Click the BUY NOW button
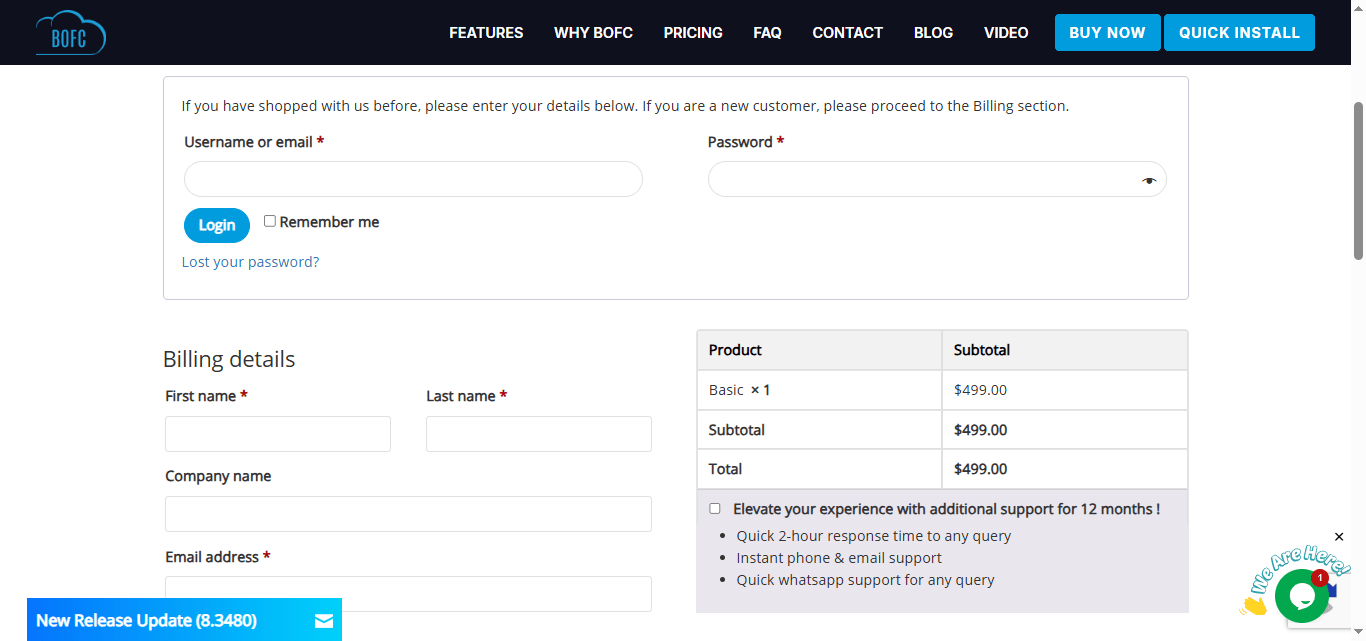Image resolution: width=1366 pixels, height=641 pixels. (x=1107, y=32)
